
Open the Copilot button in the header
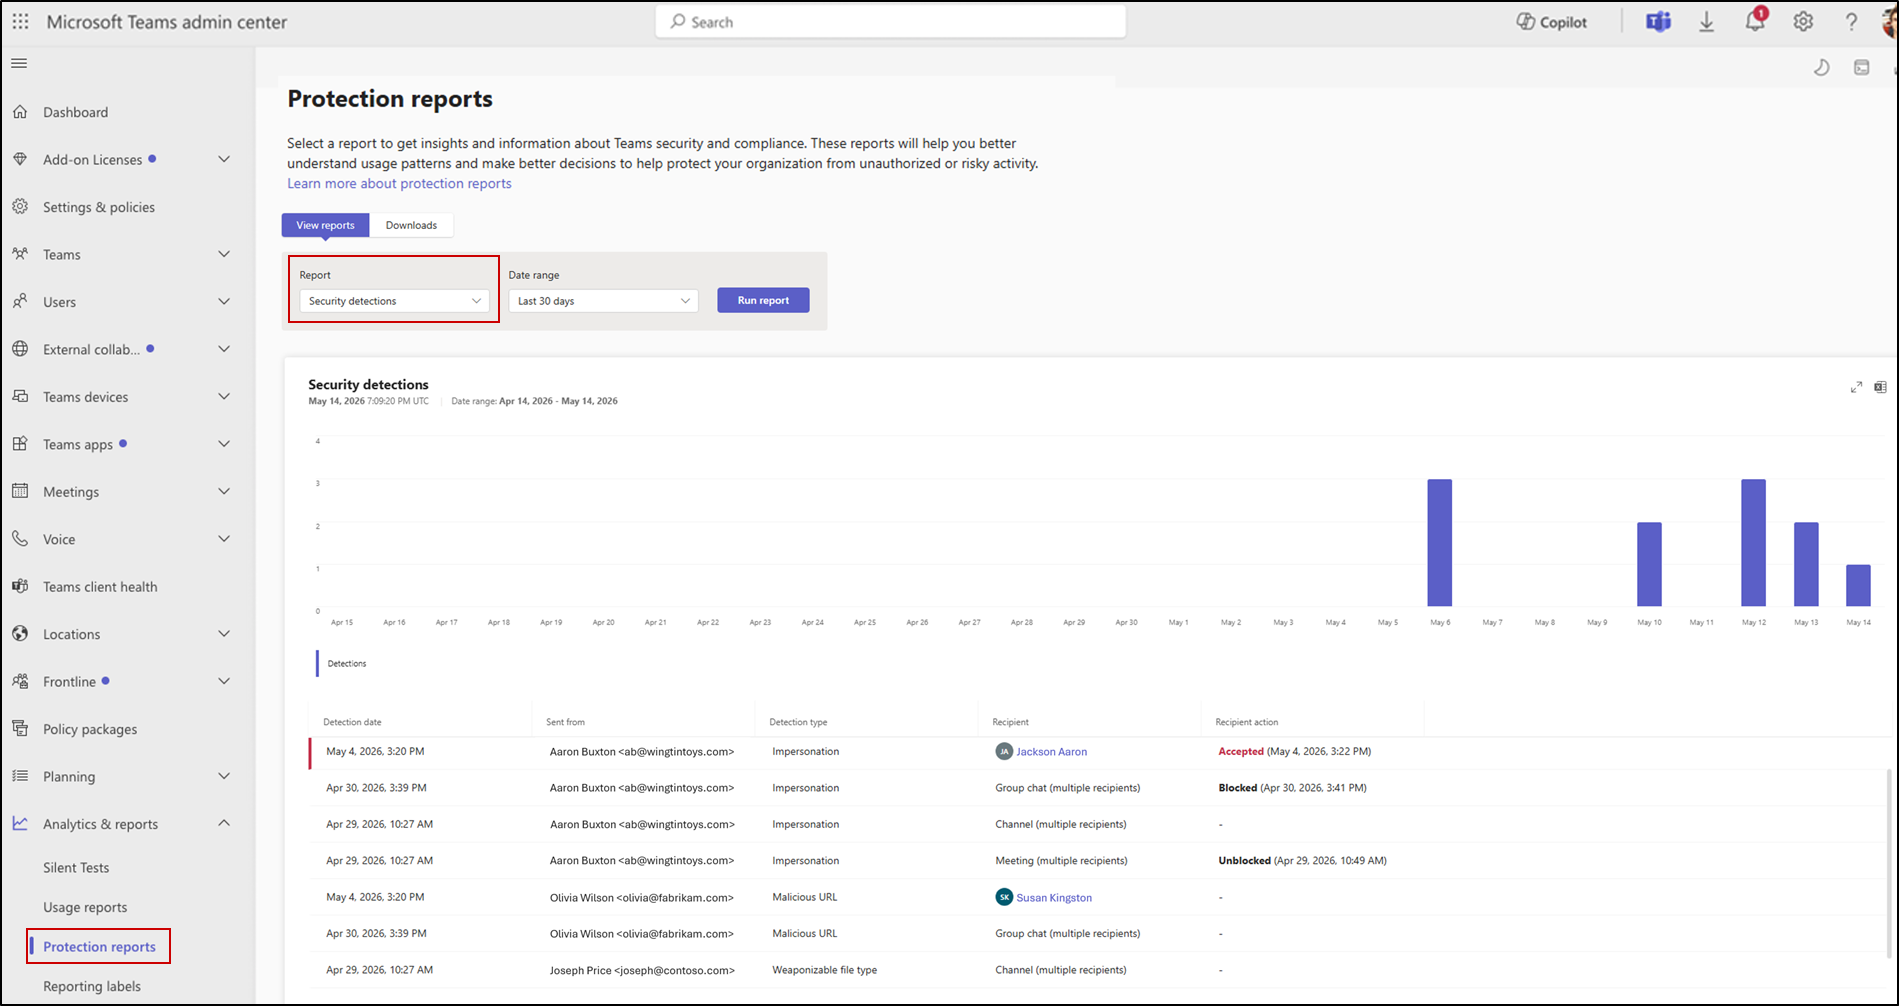(1552, 22)
